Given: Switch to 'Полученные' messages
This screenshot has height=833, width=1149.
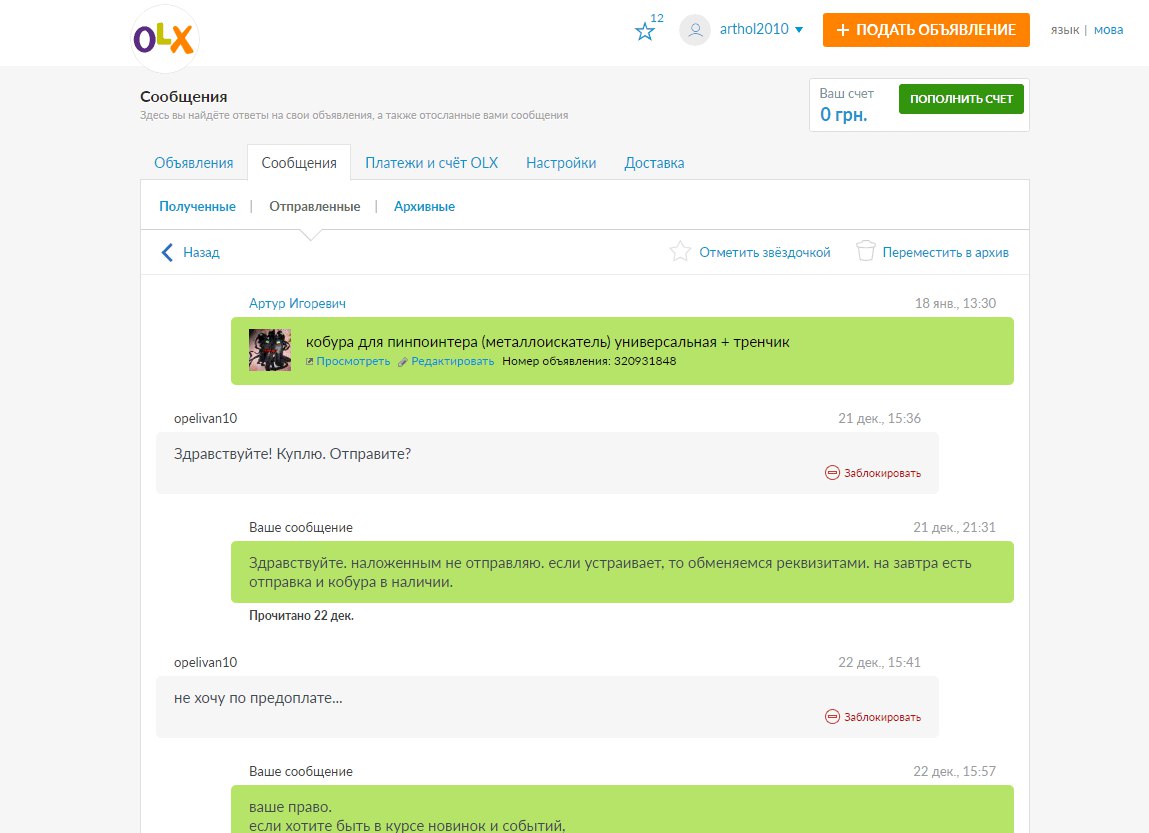Looking at the screenshot, I should (197, 207).
